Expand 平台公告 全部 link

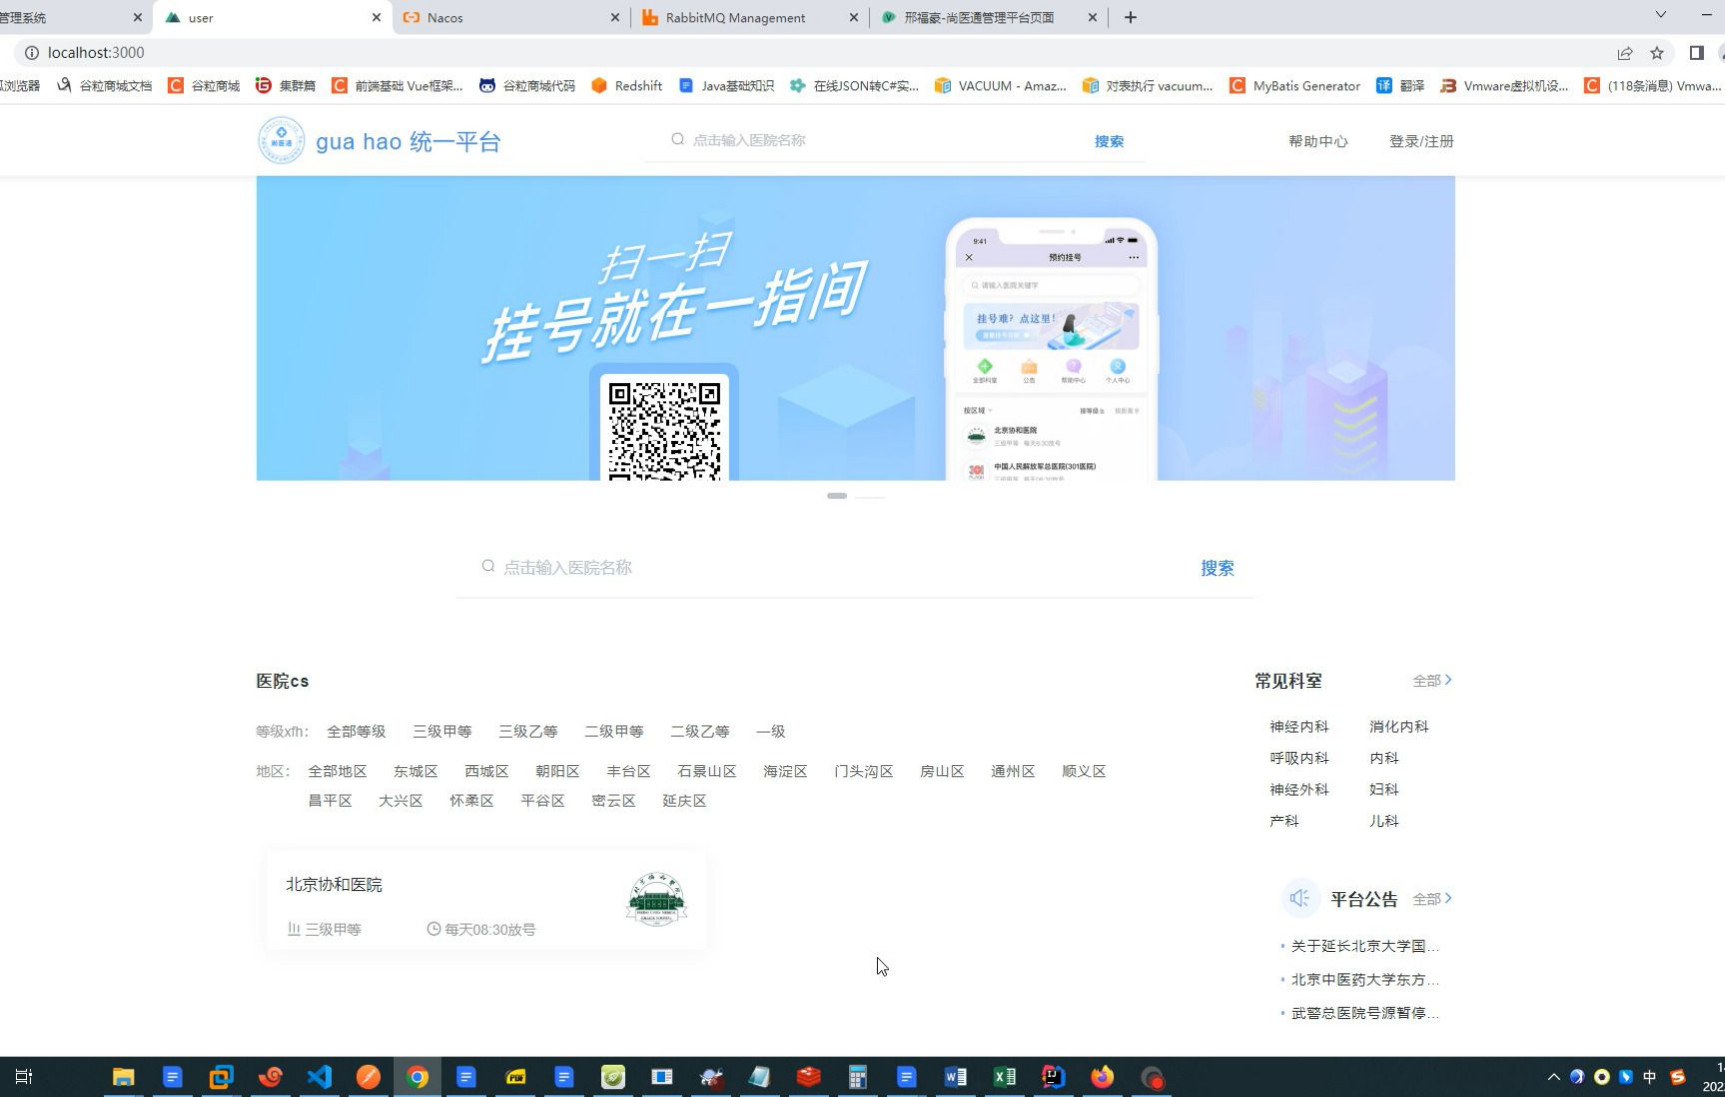[x=1432, y=899]
